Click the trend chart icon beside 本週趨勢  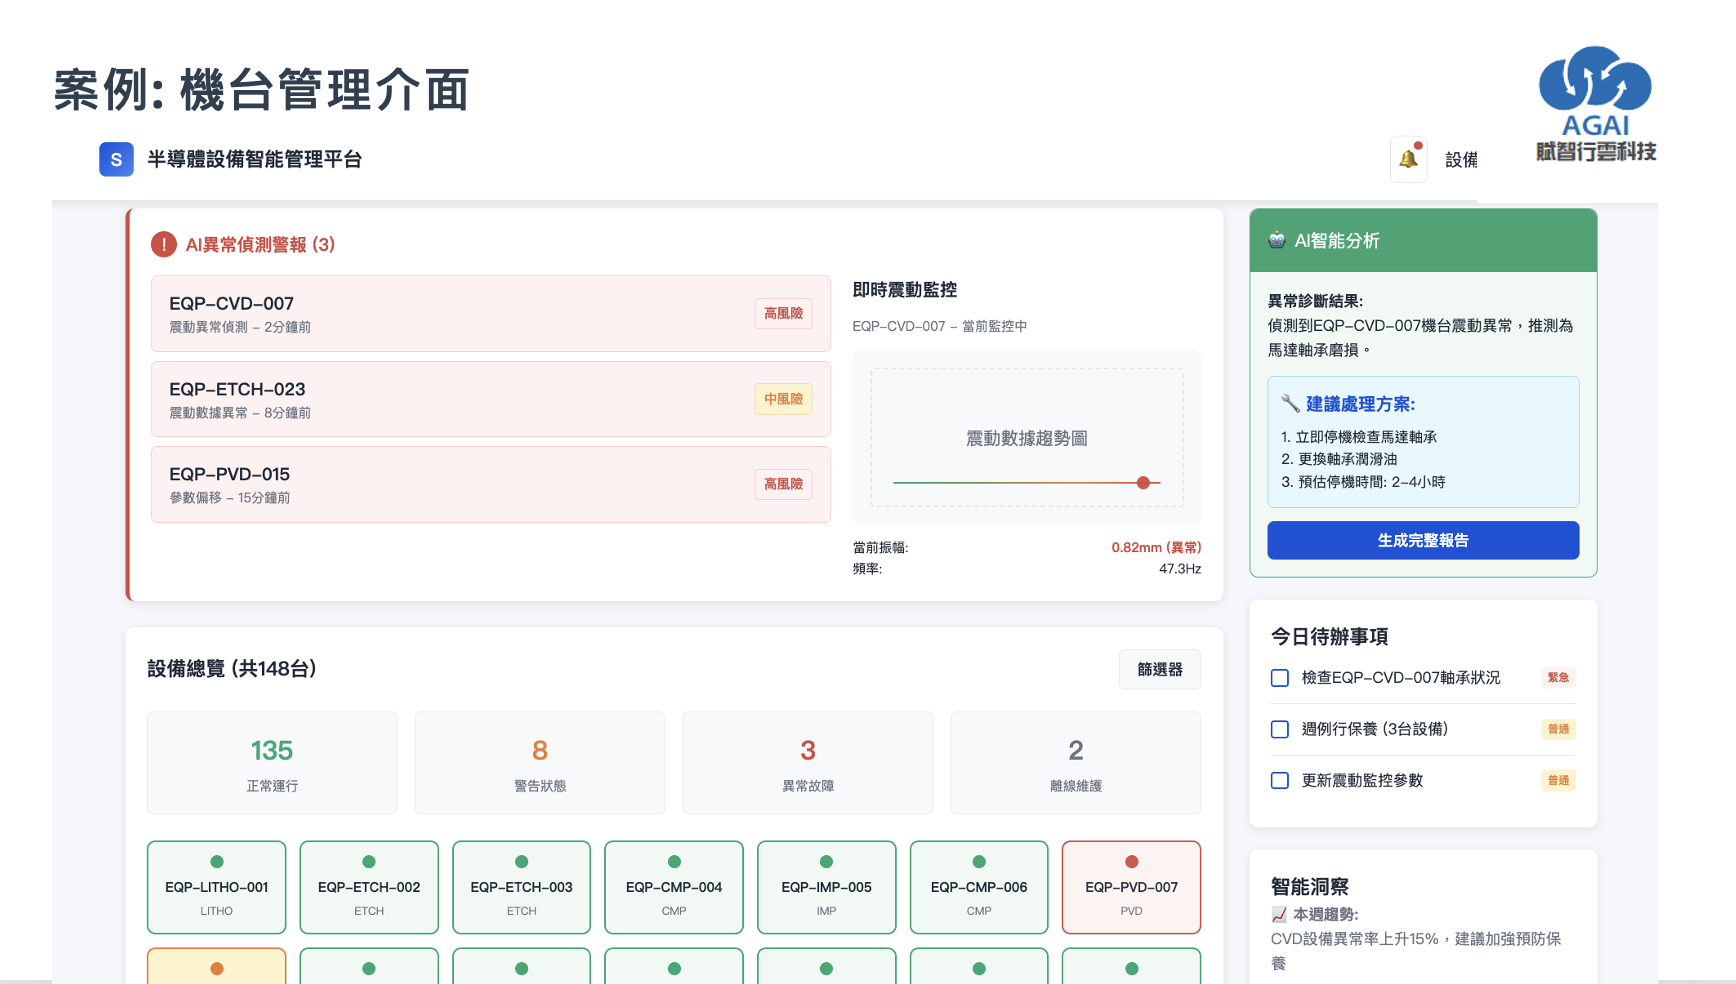click(x=1278, y=912)
